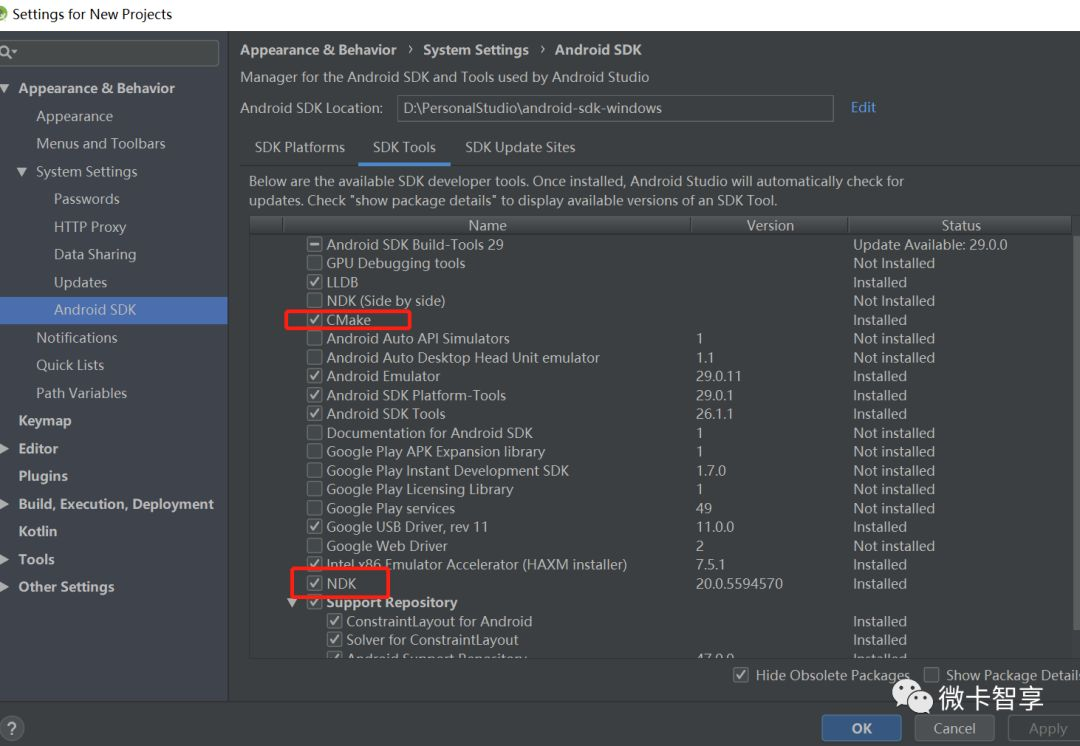Screen dimensions: 1080x746
Task: Open Appearance settings page
Action: (x=74, y=116)
